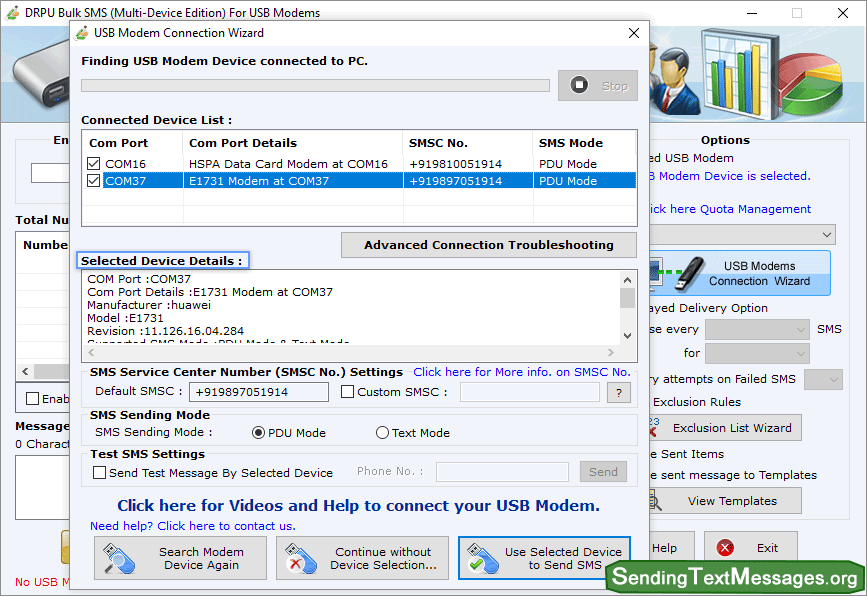Open the Quota Management link in main window
This screenshot has height=596, width=867.
[730, 209]
